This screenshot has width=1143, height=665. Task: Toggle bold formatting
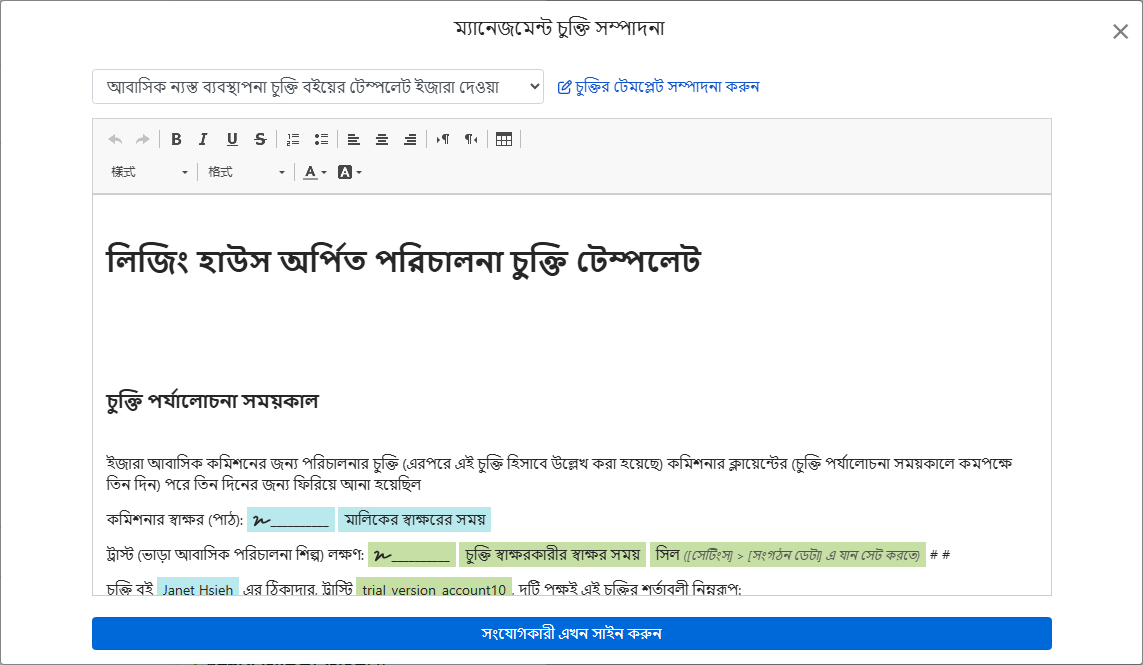tap(176, 139)
